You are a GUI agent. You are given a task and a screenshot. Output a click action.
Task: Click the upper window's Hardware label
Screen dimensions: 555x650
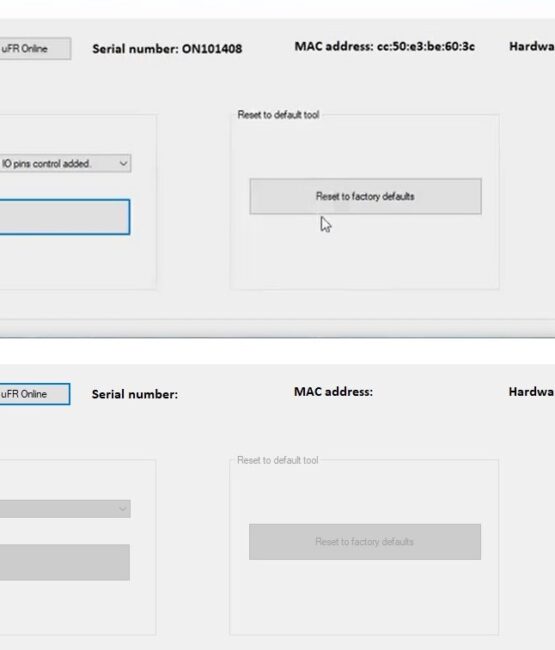532,46
